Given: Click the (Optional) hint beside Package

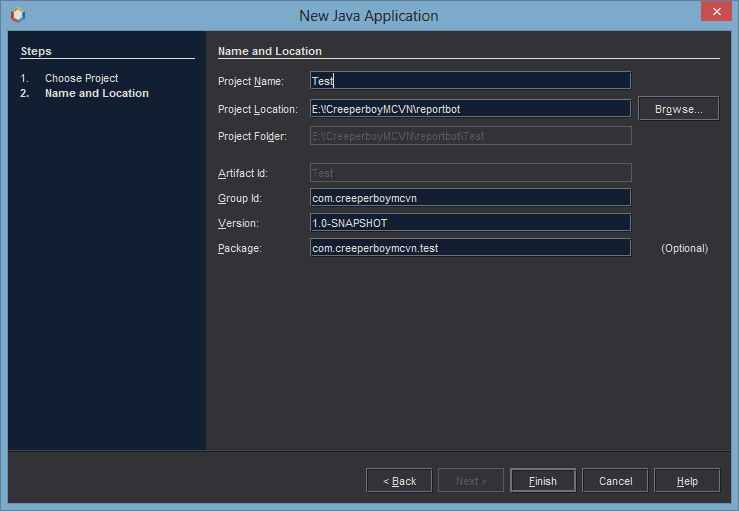Looking at the screenshot, I should (684, 248).
